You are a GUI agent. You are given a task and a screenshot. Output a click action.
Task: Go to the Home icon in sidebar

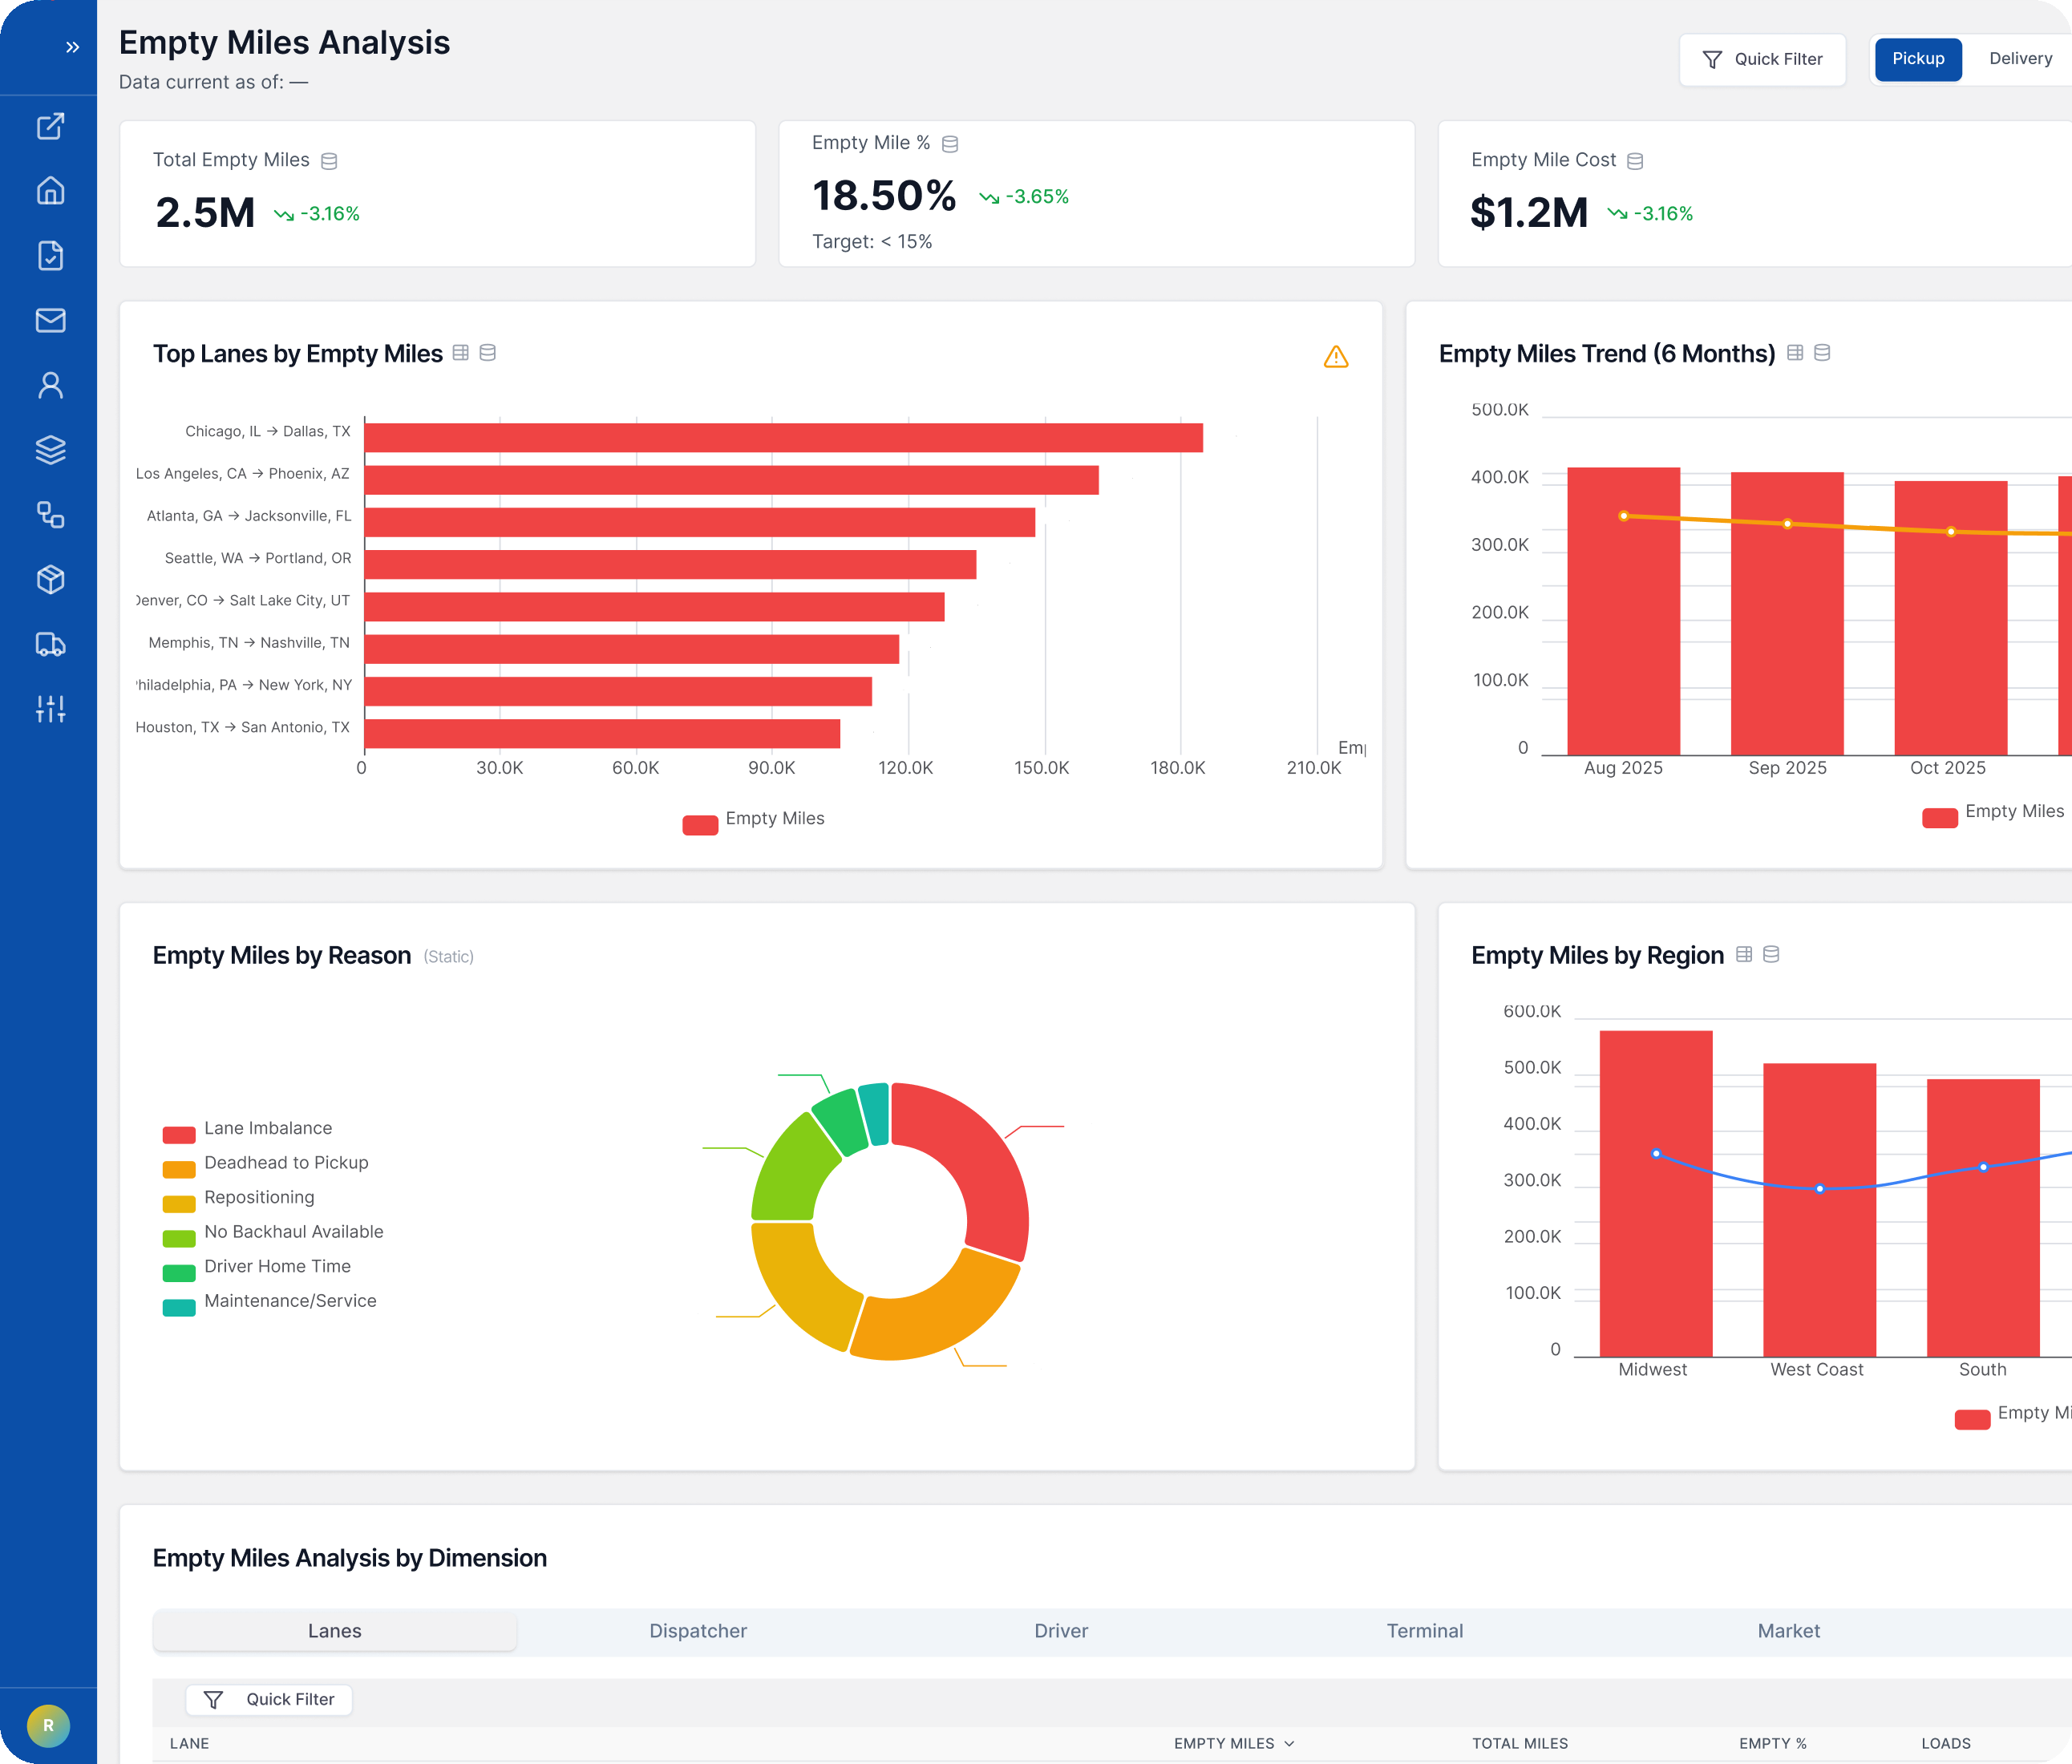pyautogui.click(x=50, y=190)
